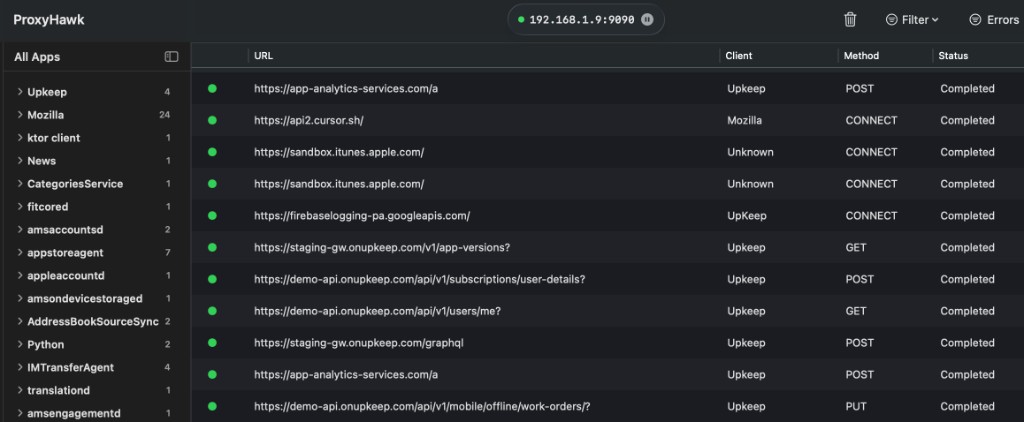Select the api2.cursor.sh request row

607,120
